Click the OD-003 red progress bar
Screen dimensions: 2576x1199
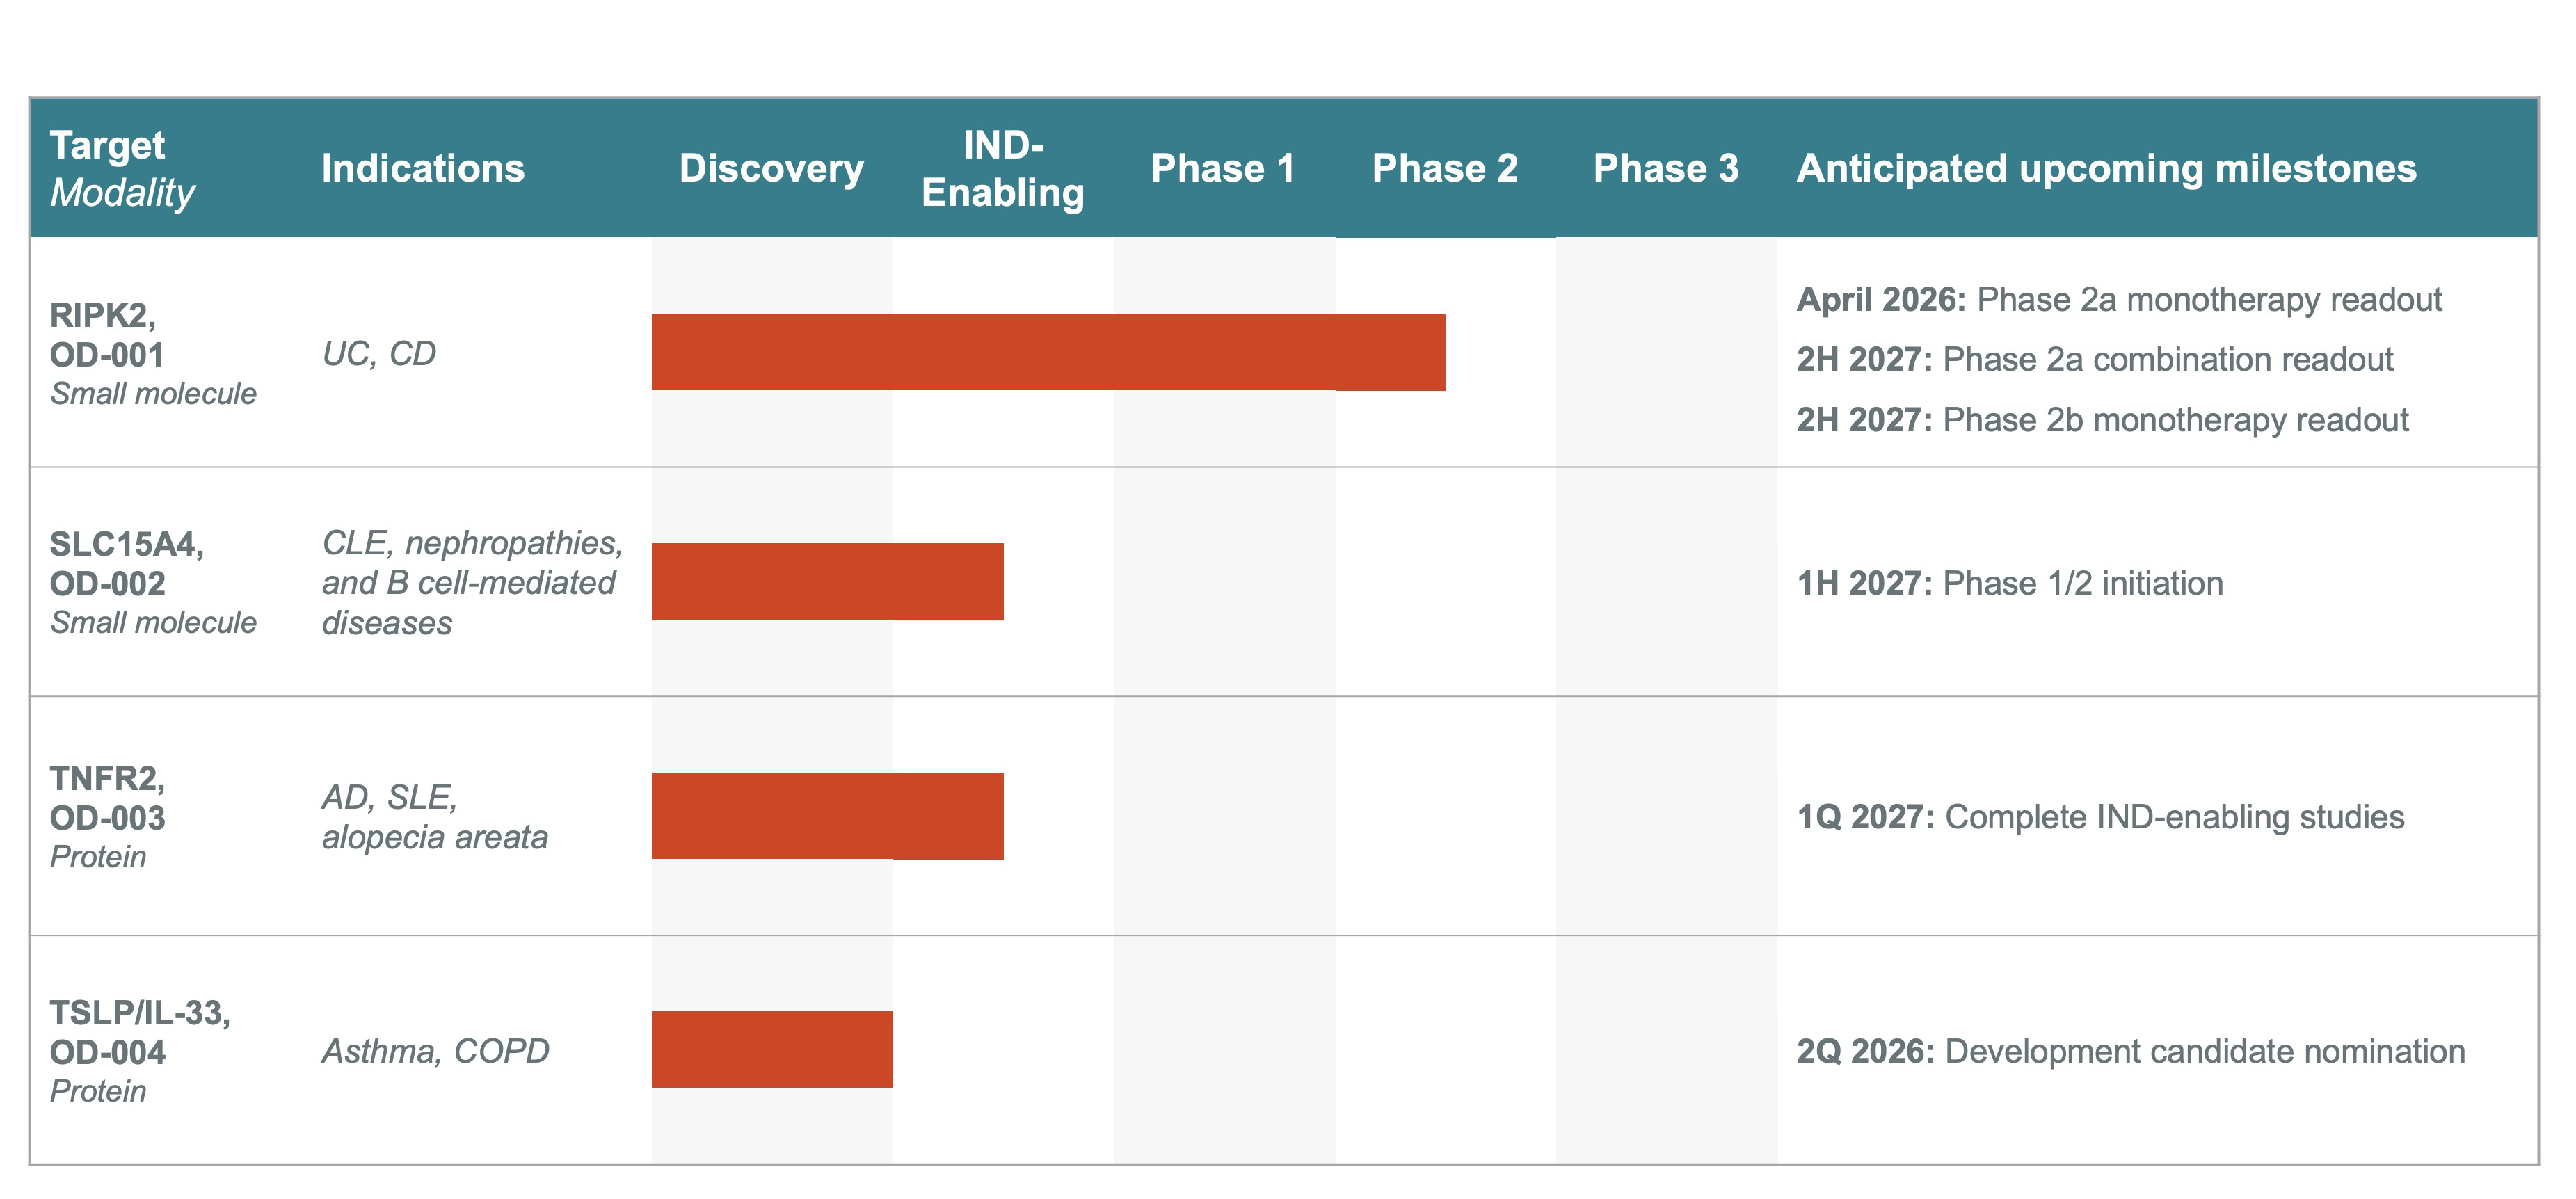(827, 815)
